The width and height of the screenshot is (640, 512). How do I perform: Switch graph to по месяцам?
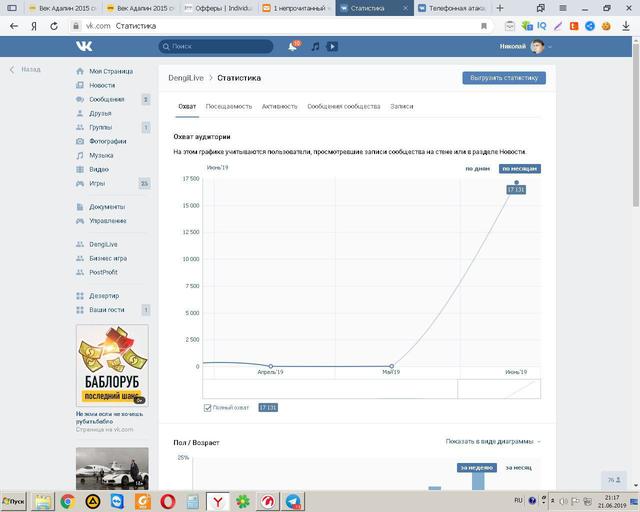tap(520, 169)
